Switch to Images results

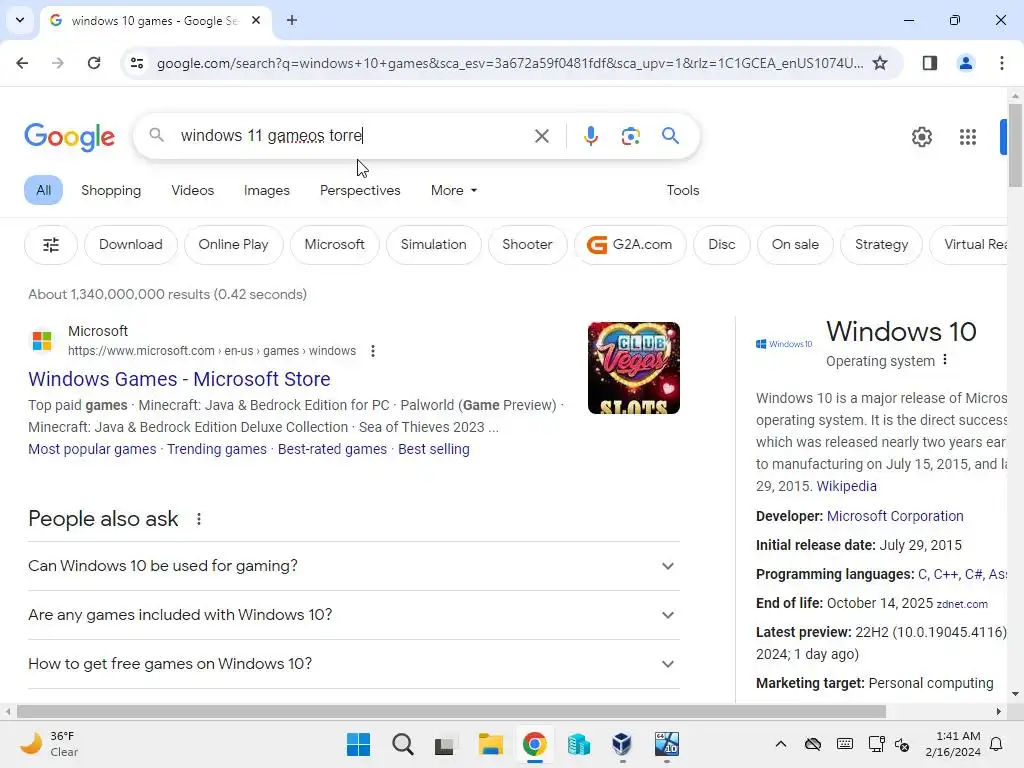pos(266,190)
